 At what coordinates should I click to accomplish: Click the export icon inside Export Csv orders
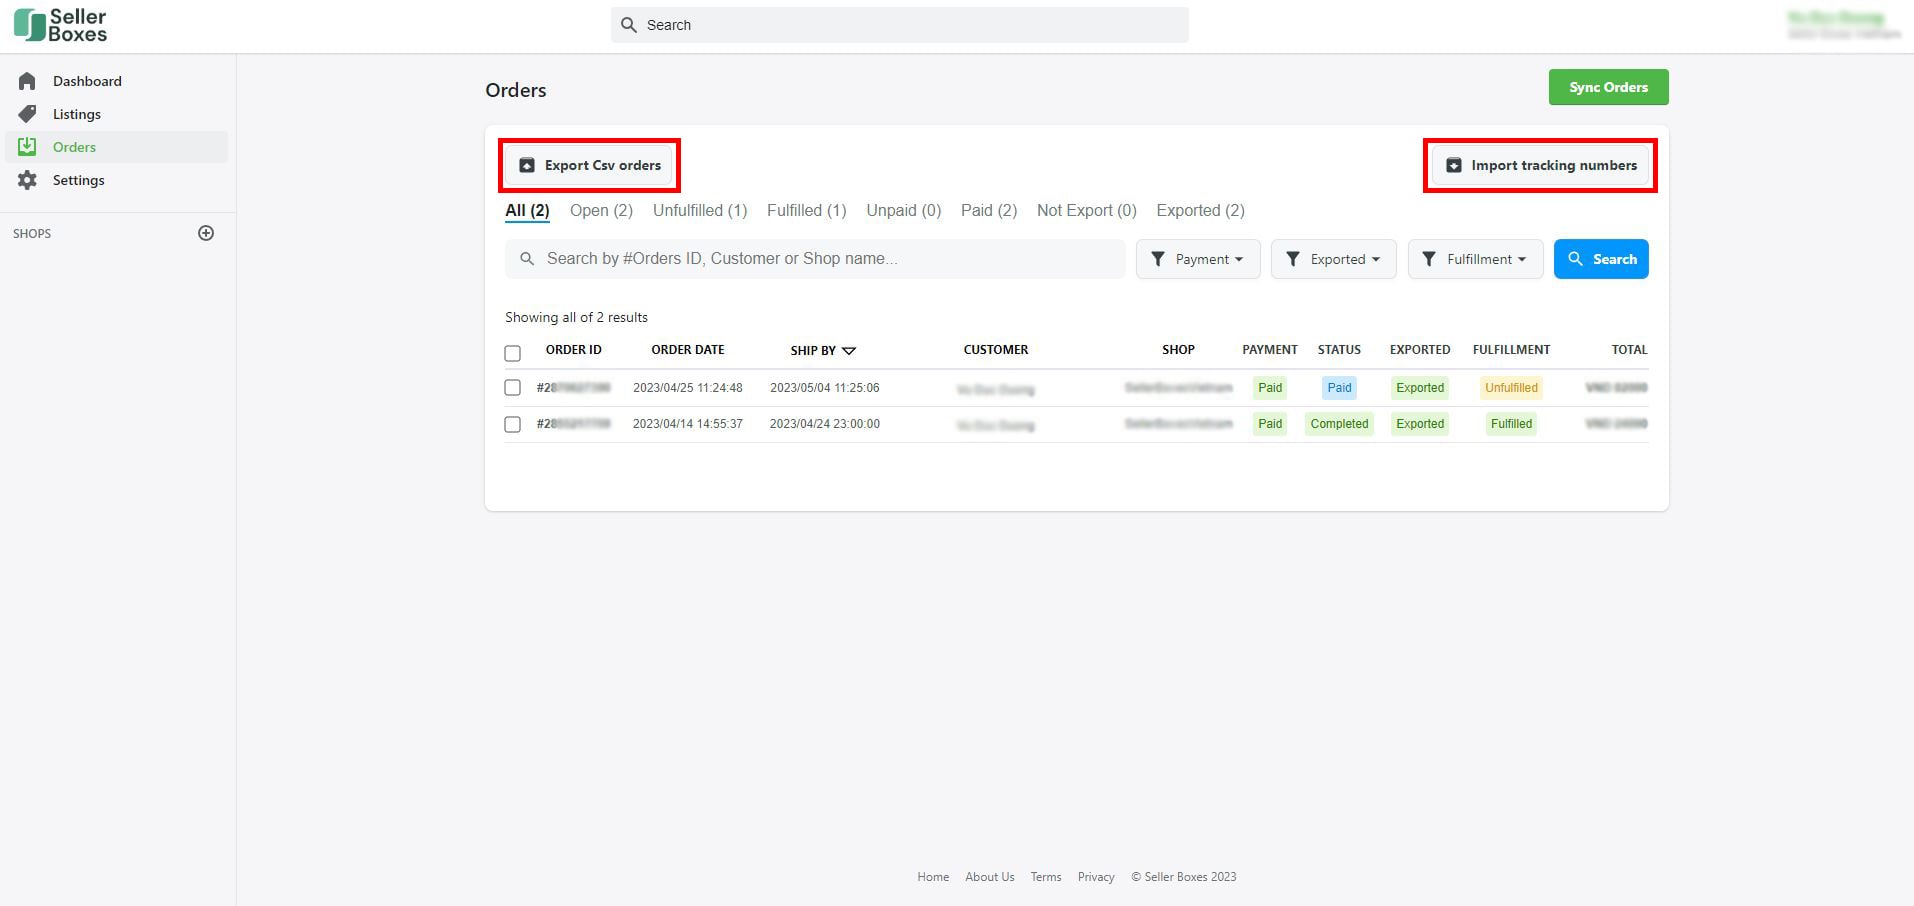(x=527, y=164)
